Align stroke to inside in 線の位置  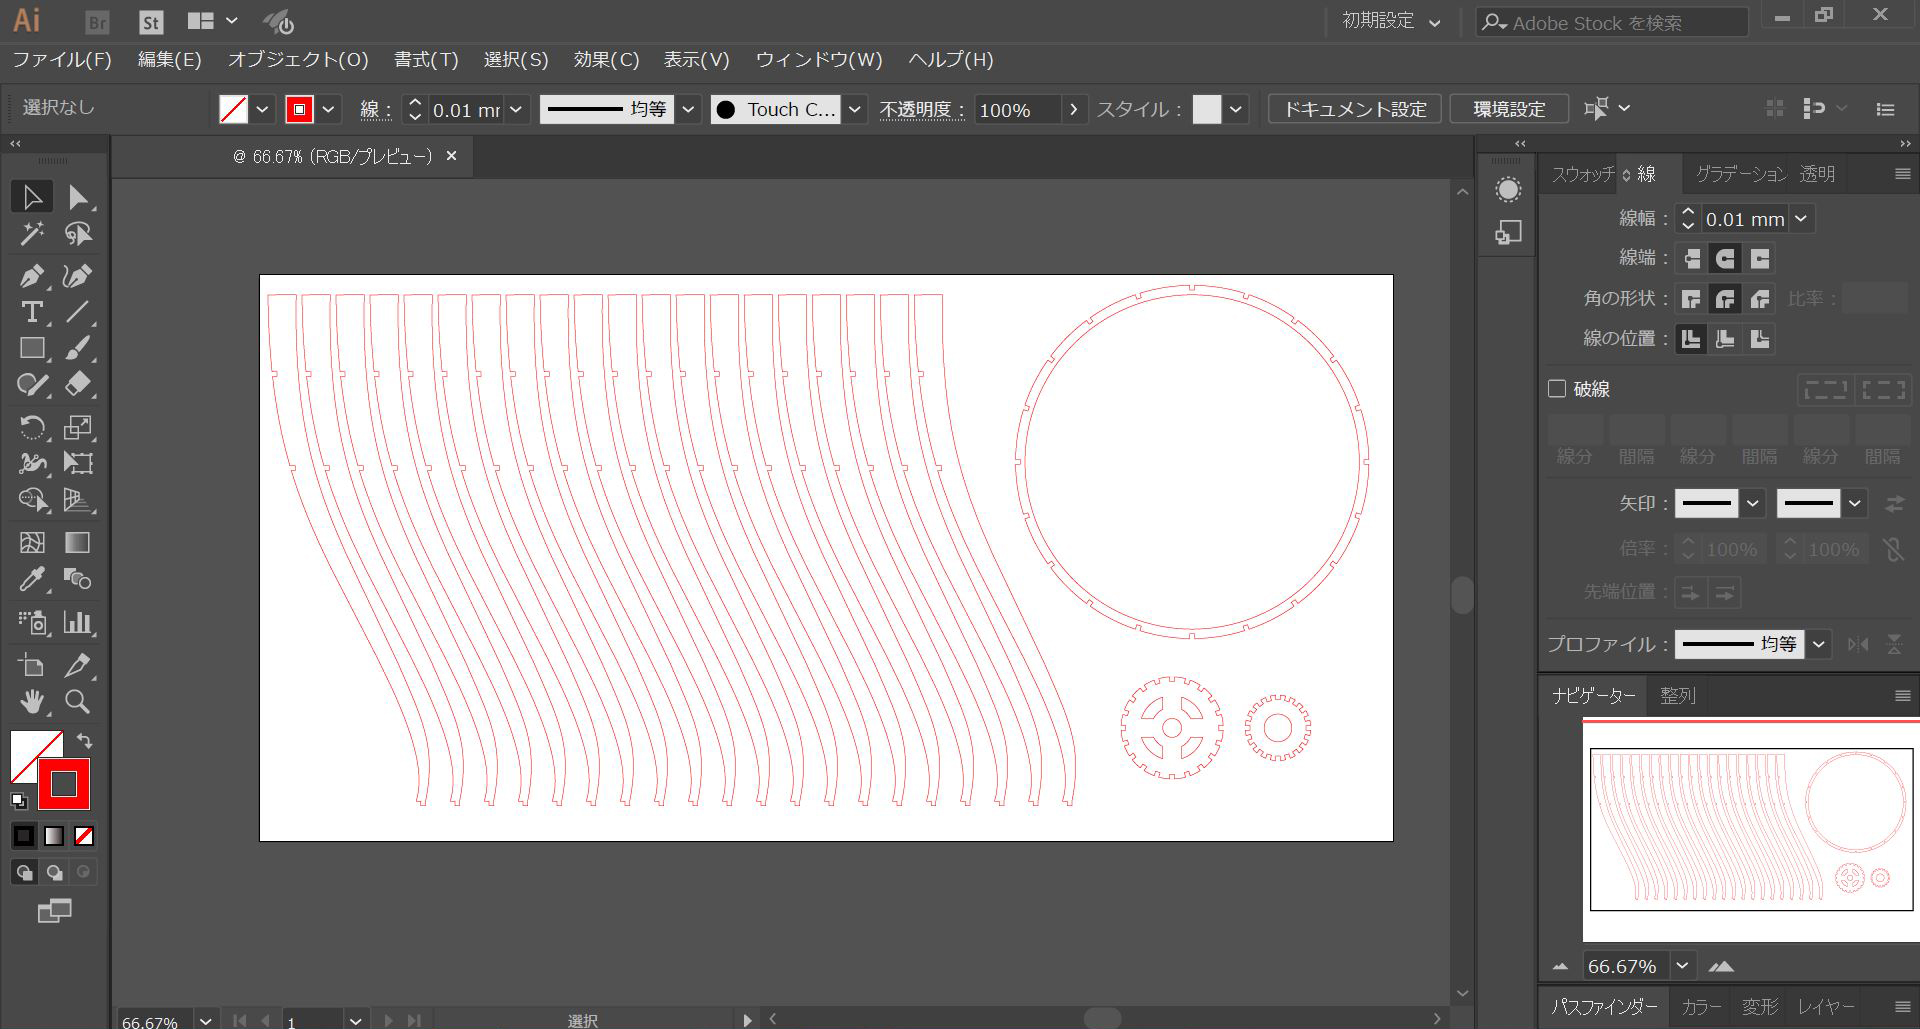(1725, 339)
